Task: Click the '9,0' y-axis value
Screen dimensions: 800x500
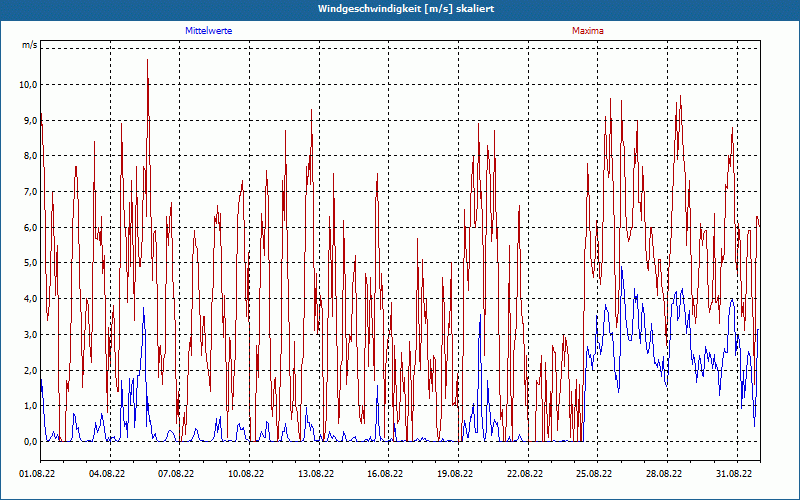Action: click(x=30, y=120)
